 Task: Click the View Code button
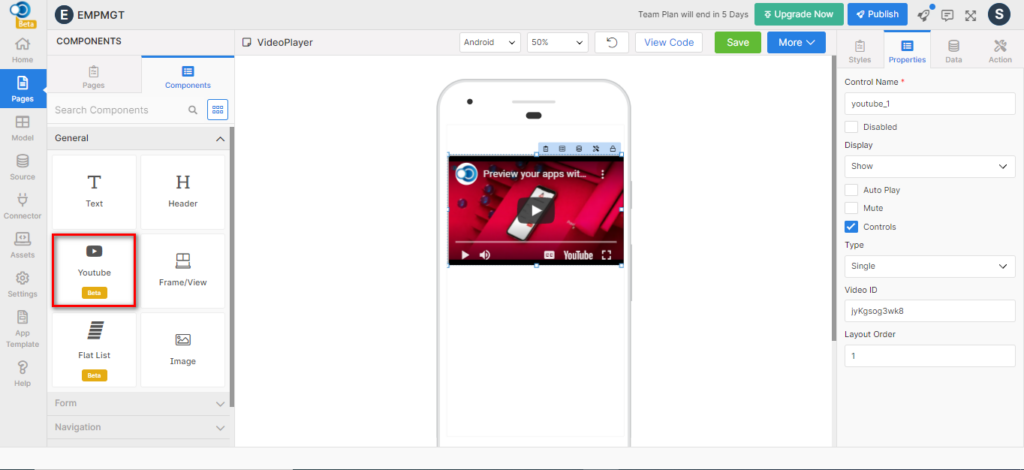coord(669,42)
